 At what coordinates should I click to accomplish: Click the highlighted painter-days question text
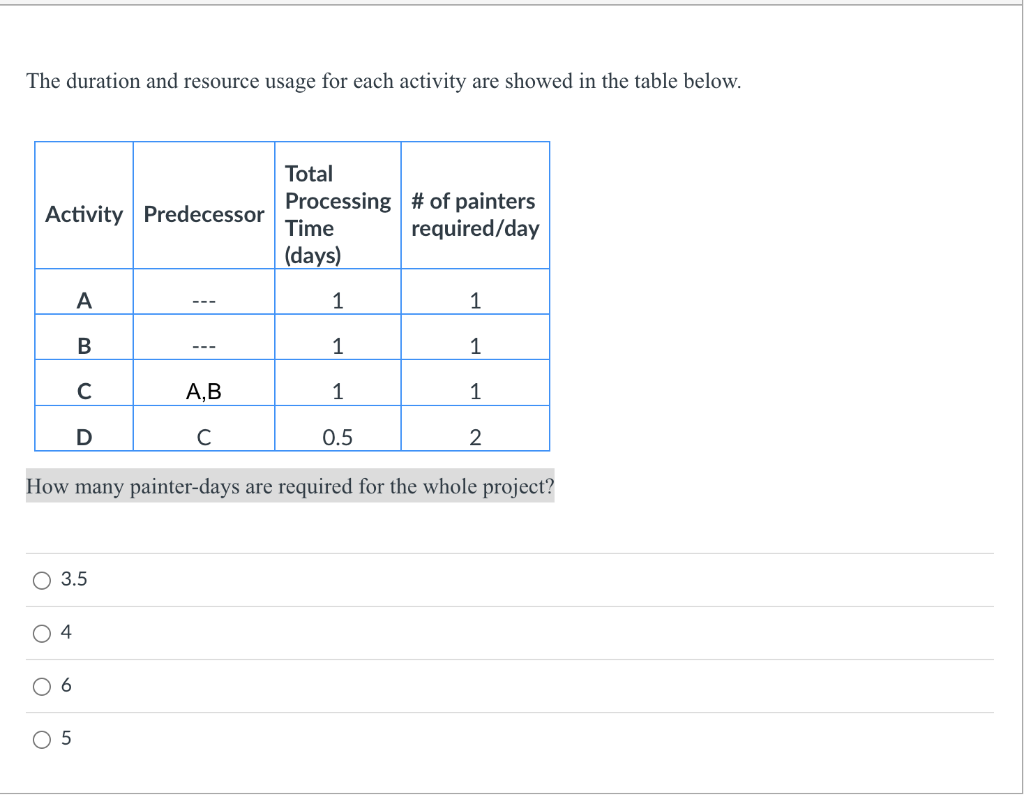[290, 486]
